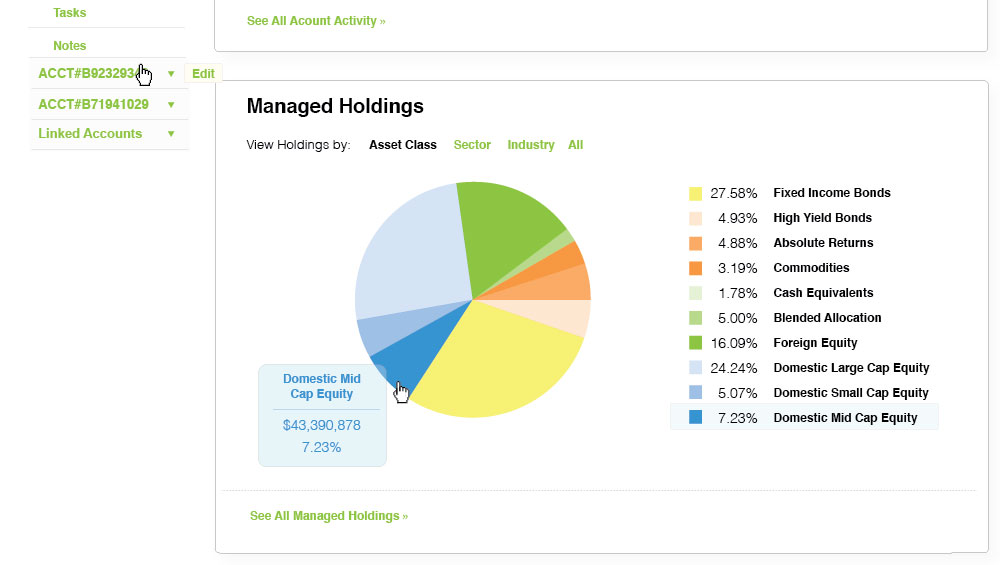Click the 27.58% percentage value
Viewport: 1000px width, 565px height.
click(733, 193)
